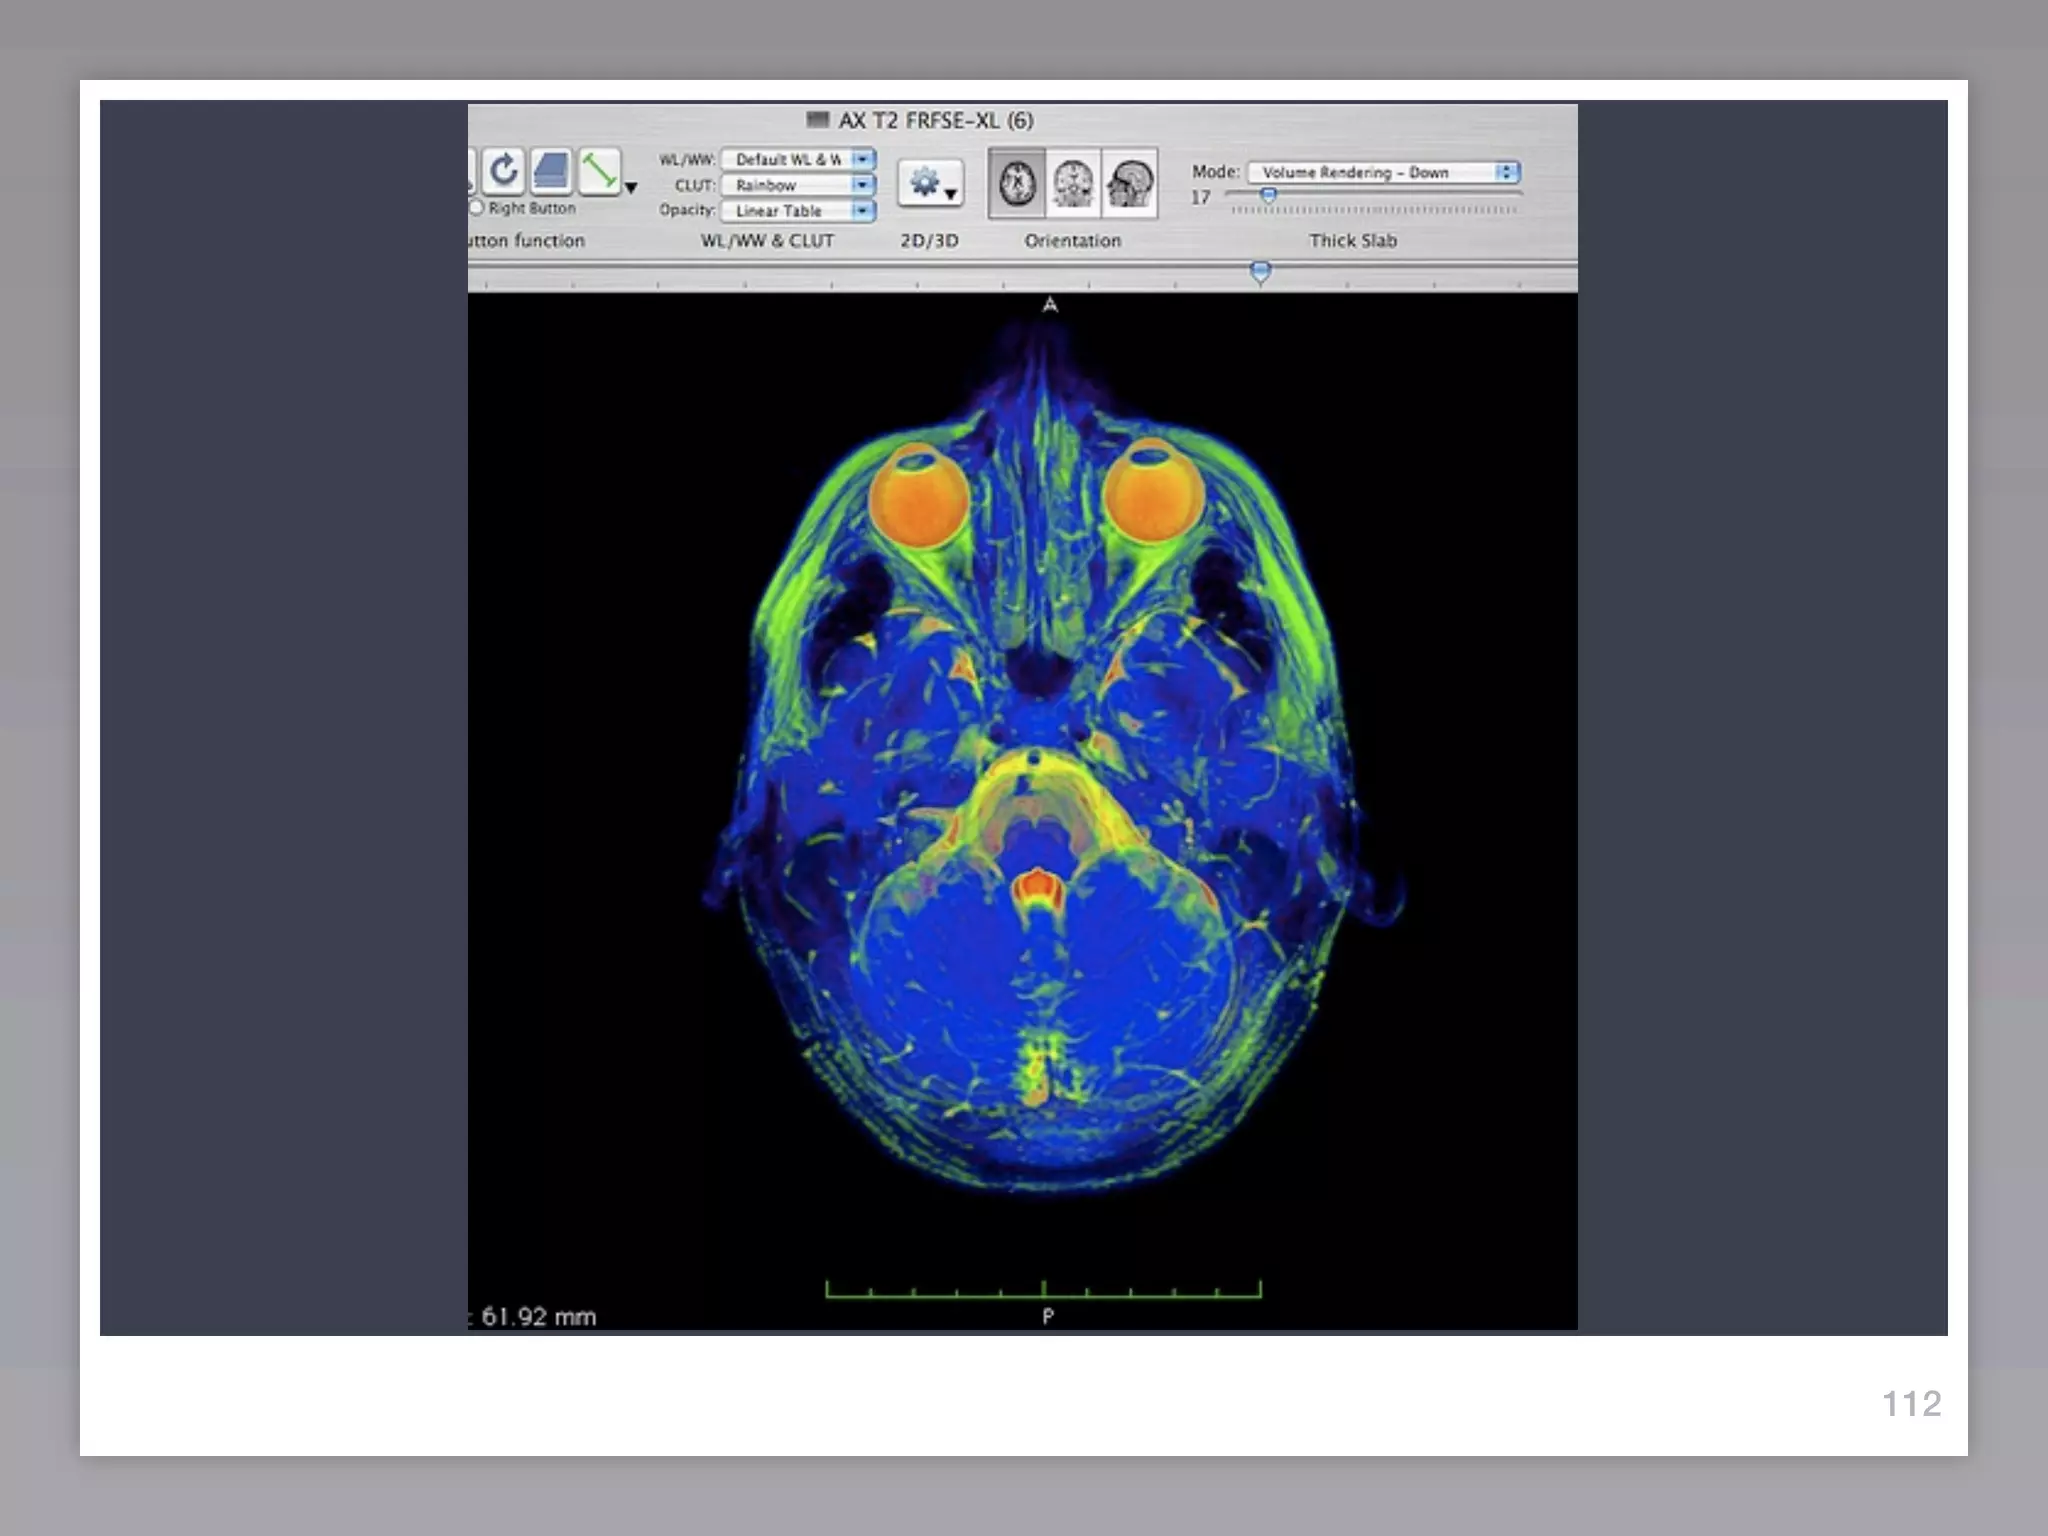Click the image series slider thumb
The width and height of the screenshot is (2048, 1536).
(1261, 271)
